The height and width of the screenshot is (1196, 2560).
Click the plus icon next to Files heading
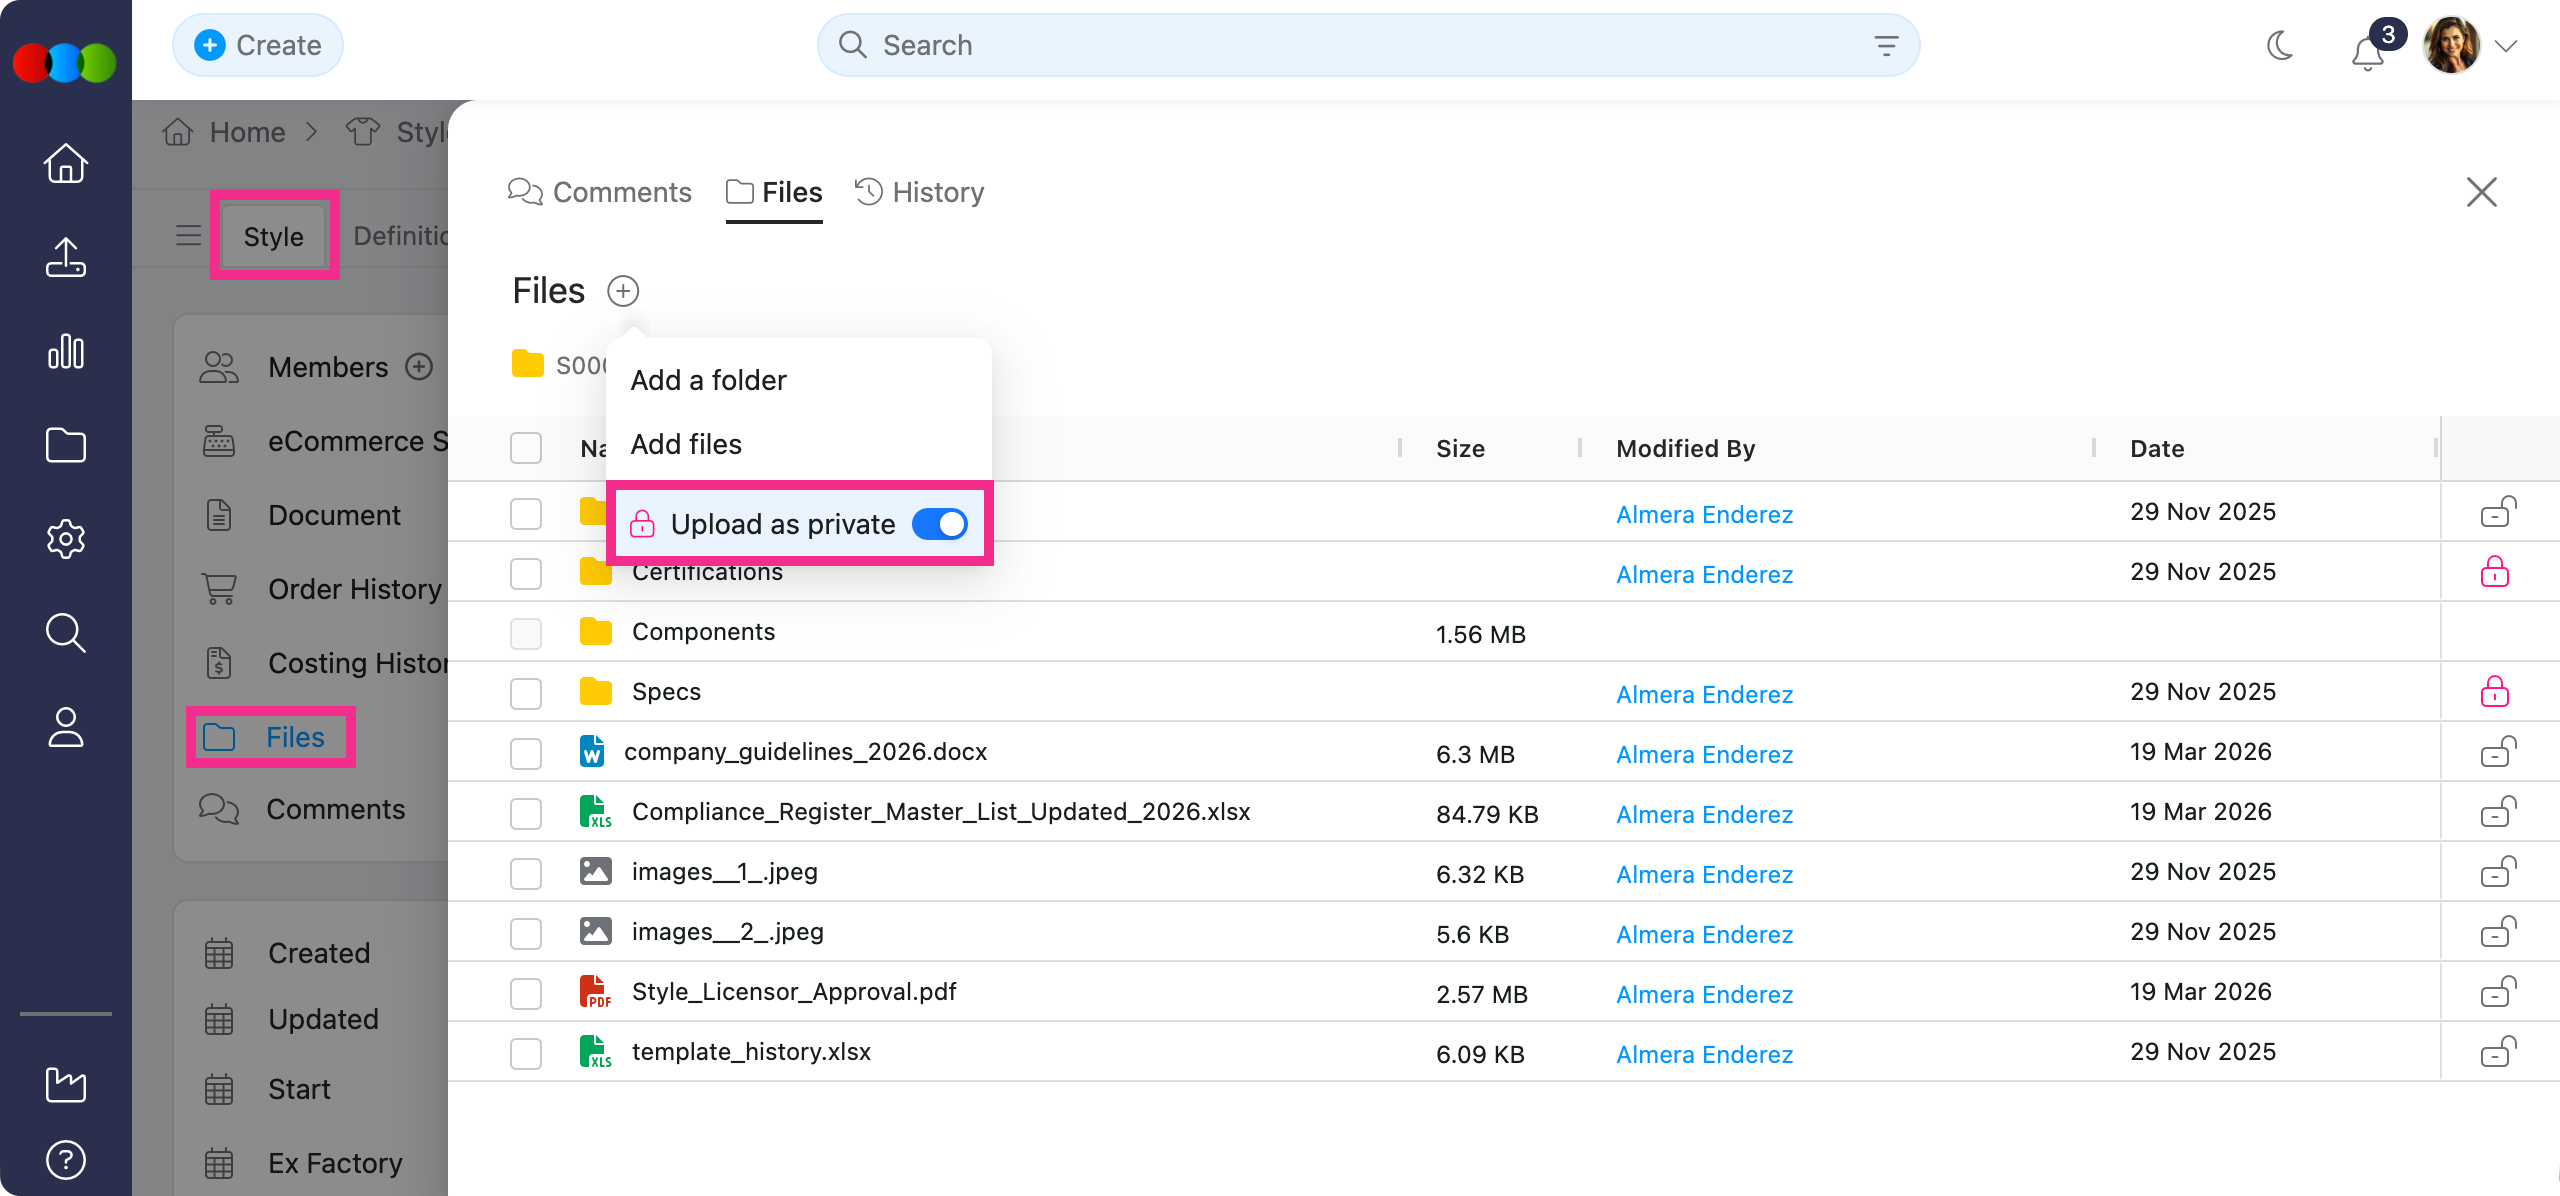623,291
